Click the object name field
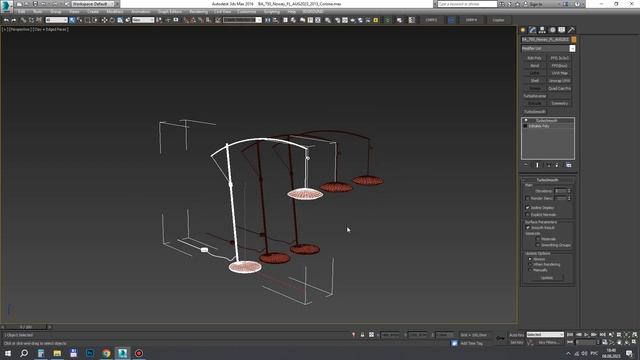 [545, 40]
